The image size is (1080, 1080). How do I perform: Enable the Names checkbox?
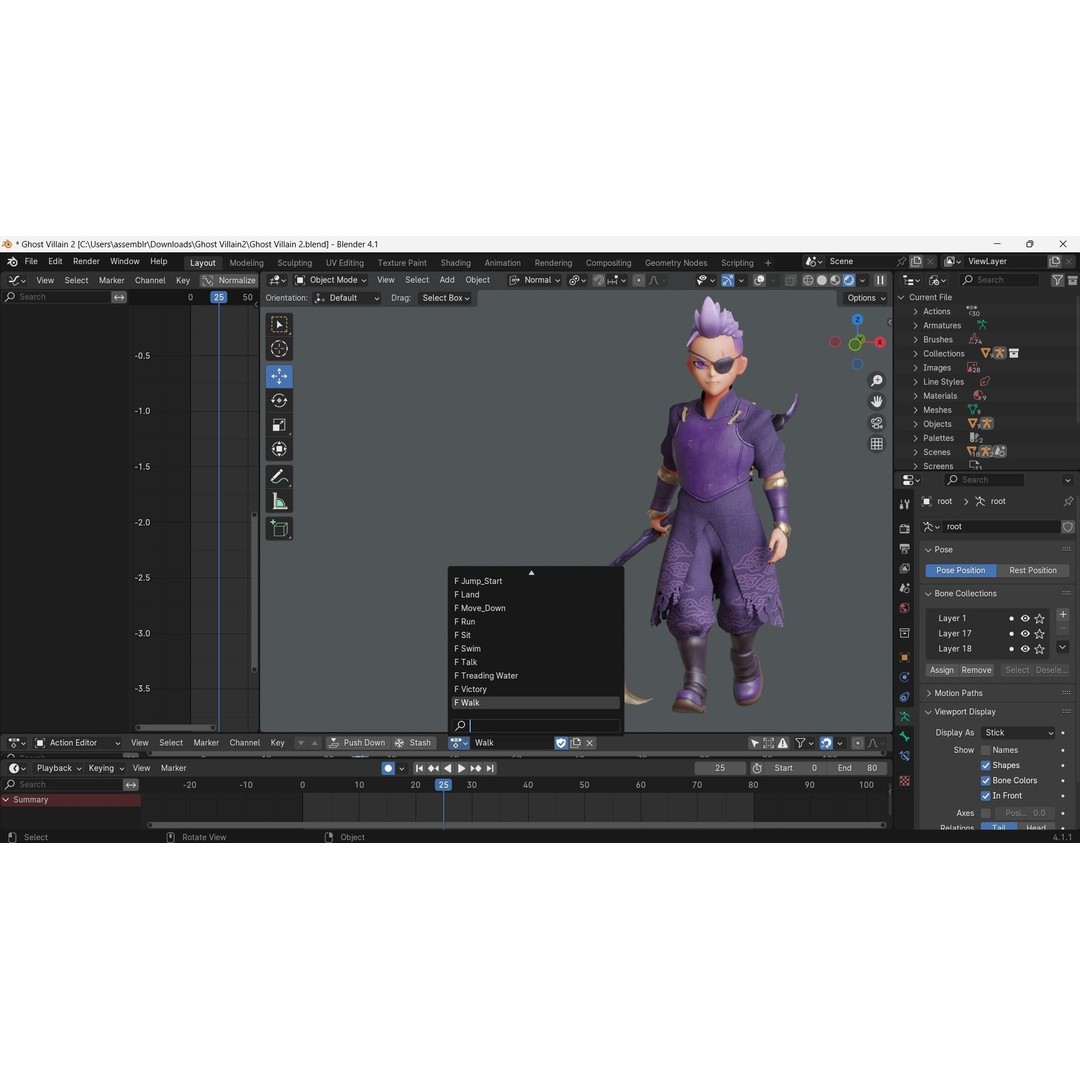pos(986,750)
